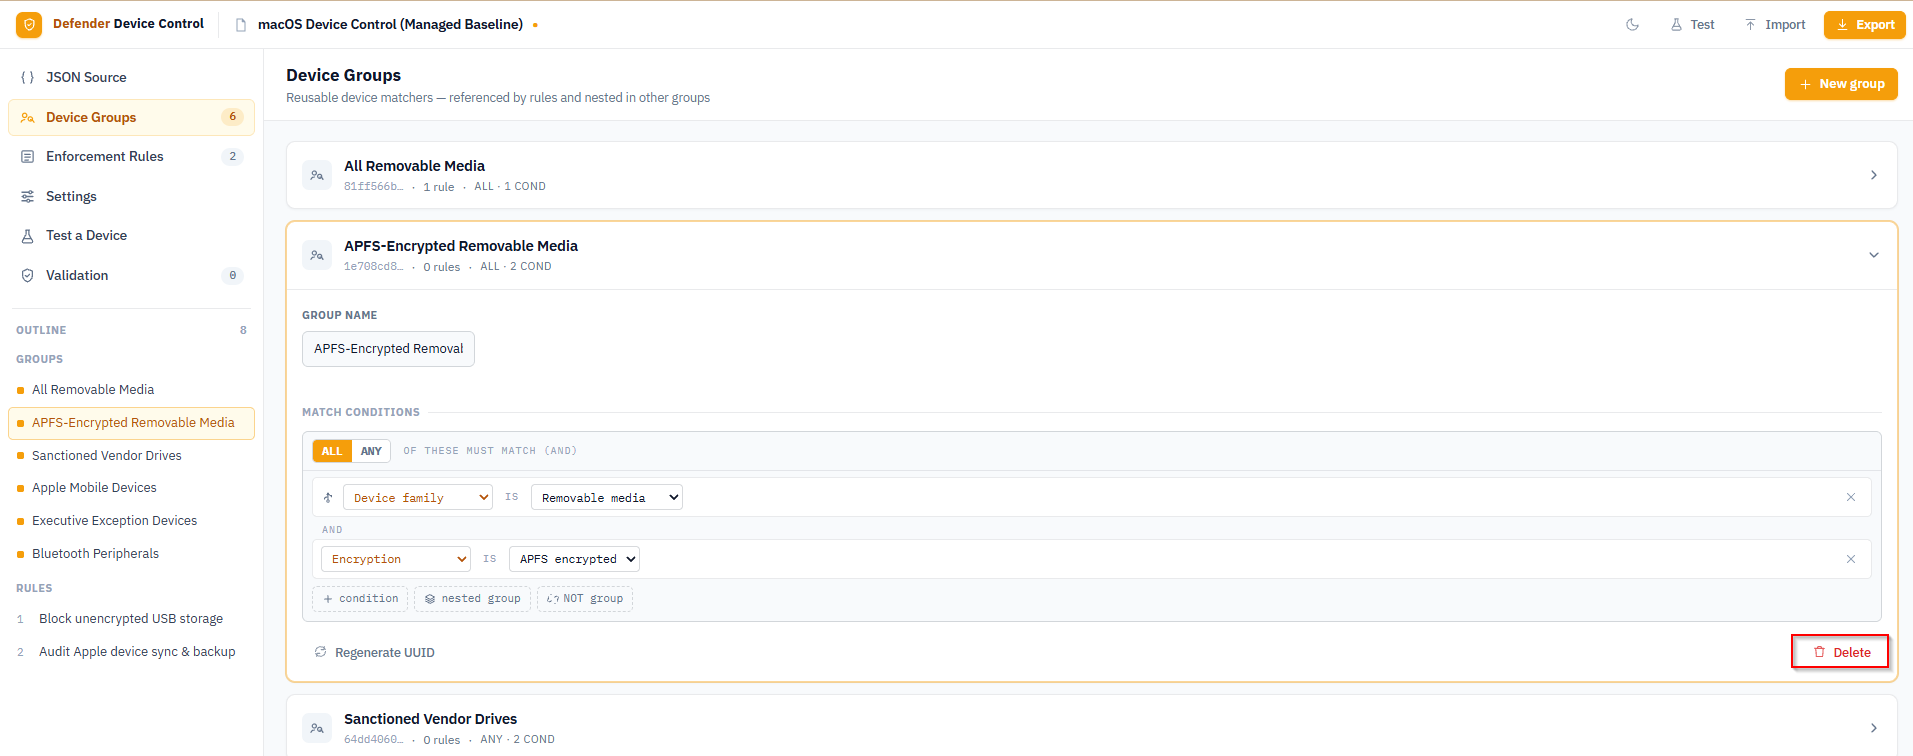The width and height of the screenshot is (1913, 756).
Task: Open the Enforcement Rules section
Action: pos(131,156)
